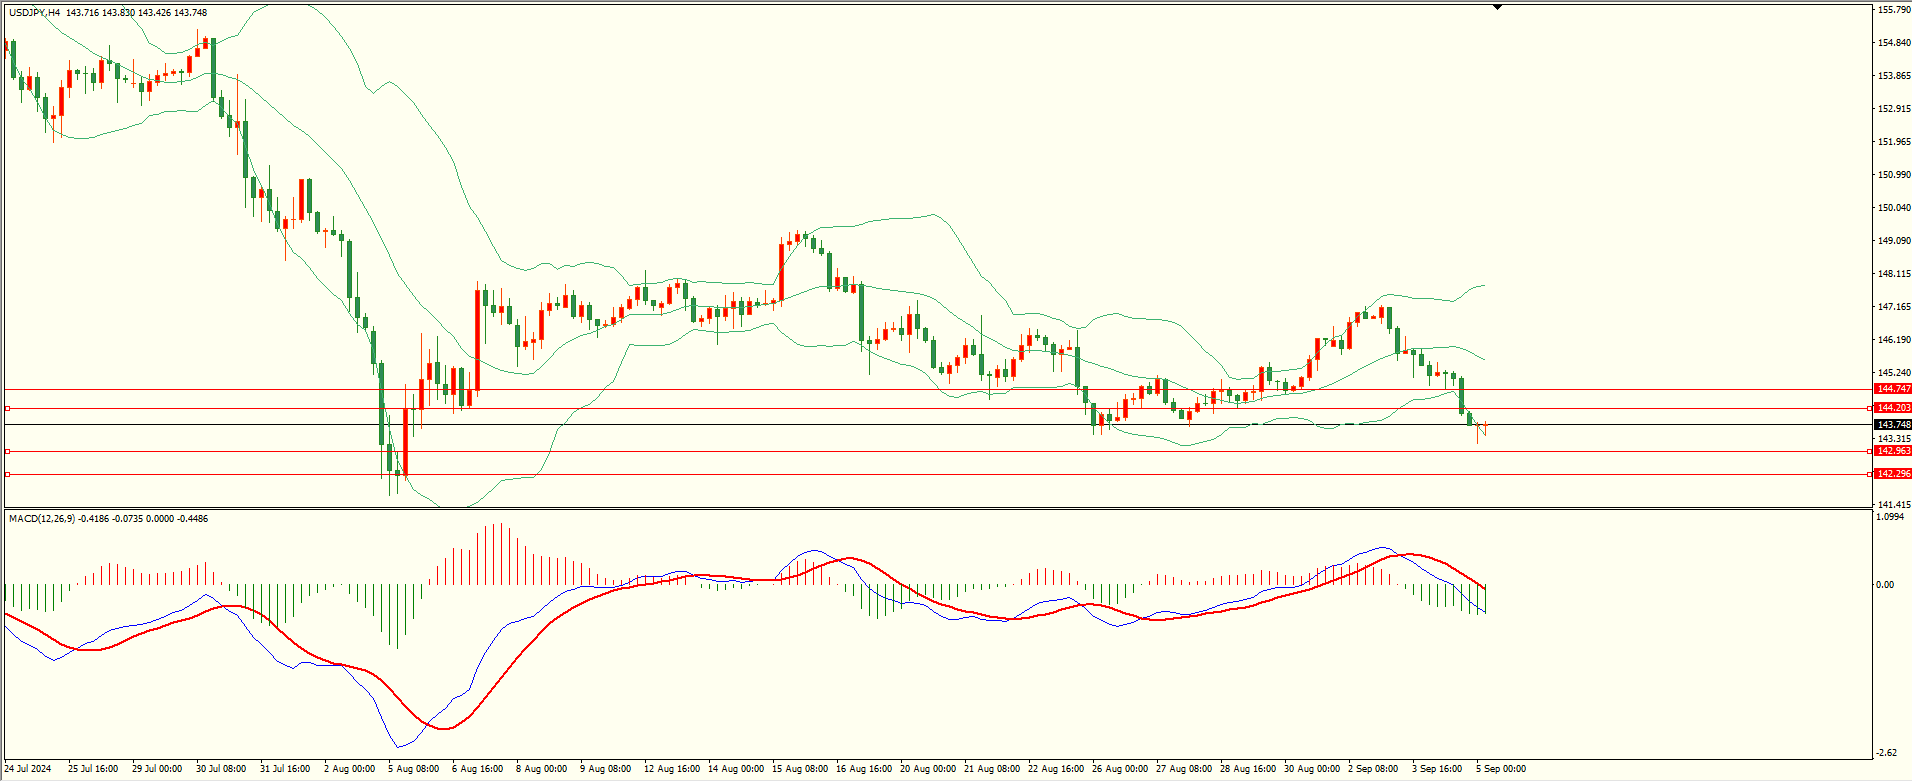Click the 155.790 value on price scale
Screen dimensions: 1912x782
[1894, 10]
